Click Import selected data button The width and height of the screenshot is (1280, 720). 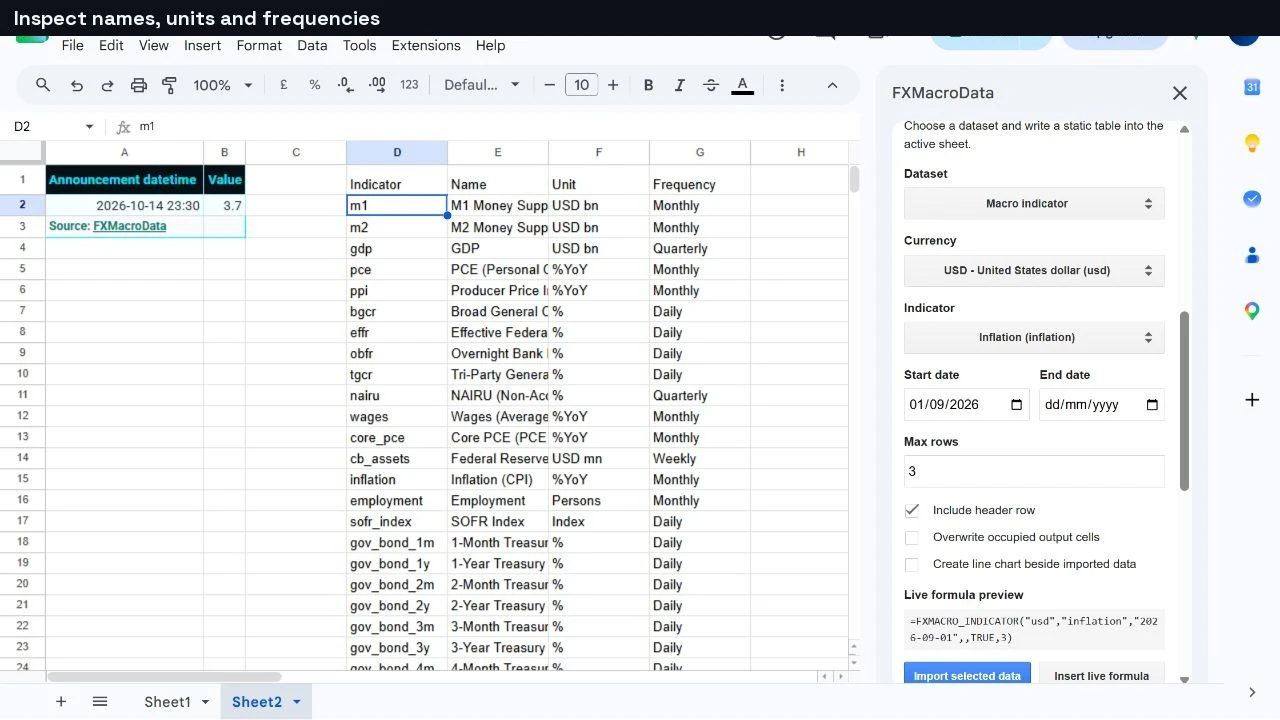pyautogui.click(x=967, y=675)
